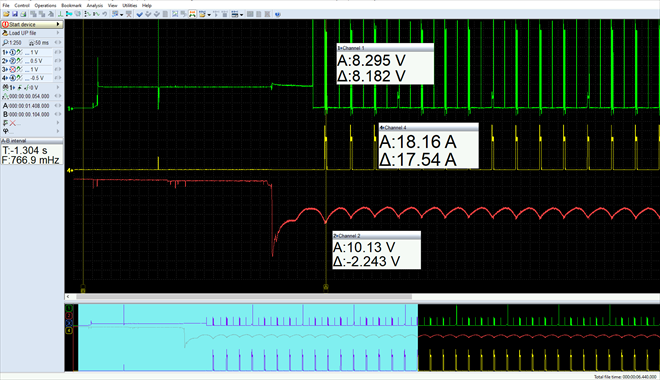Click the undo arrow toolbar icon

point(105,14)
